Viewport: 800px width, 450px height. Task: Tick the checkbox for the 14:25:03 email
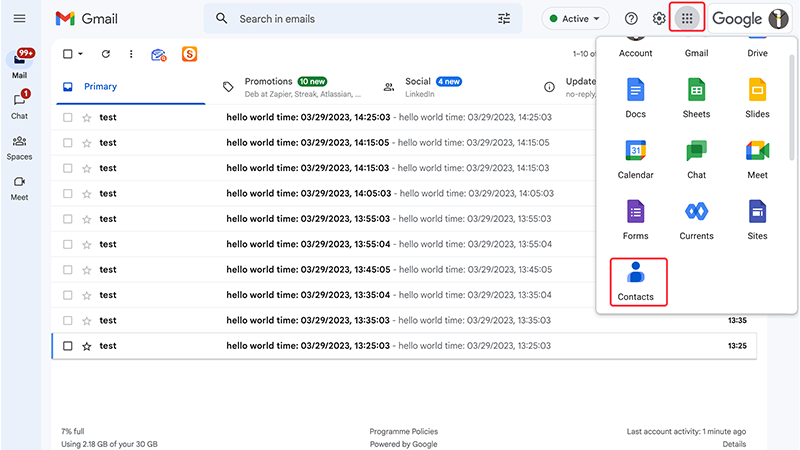(67, 117)
